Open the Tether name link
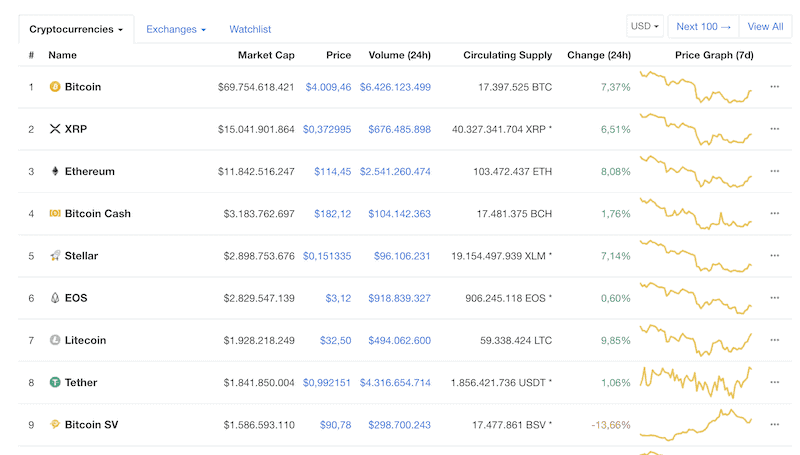Screen dimensions: 800x455 point(81,382)
